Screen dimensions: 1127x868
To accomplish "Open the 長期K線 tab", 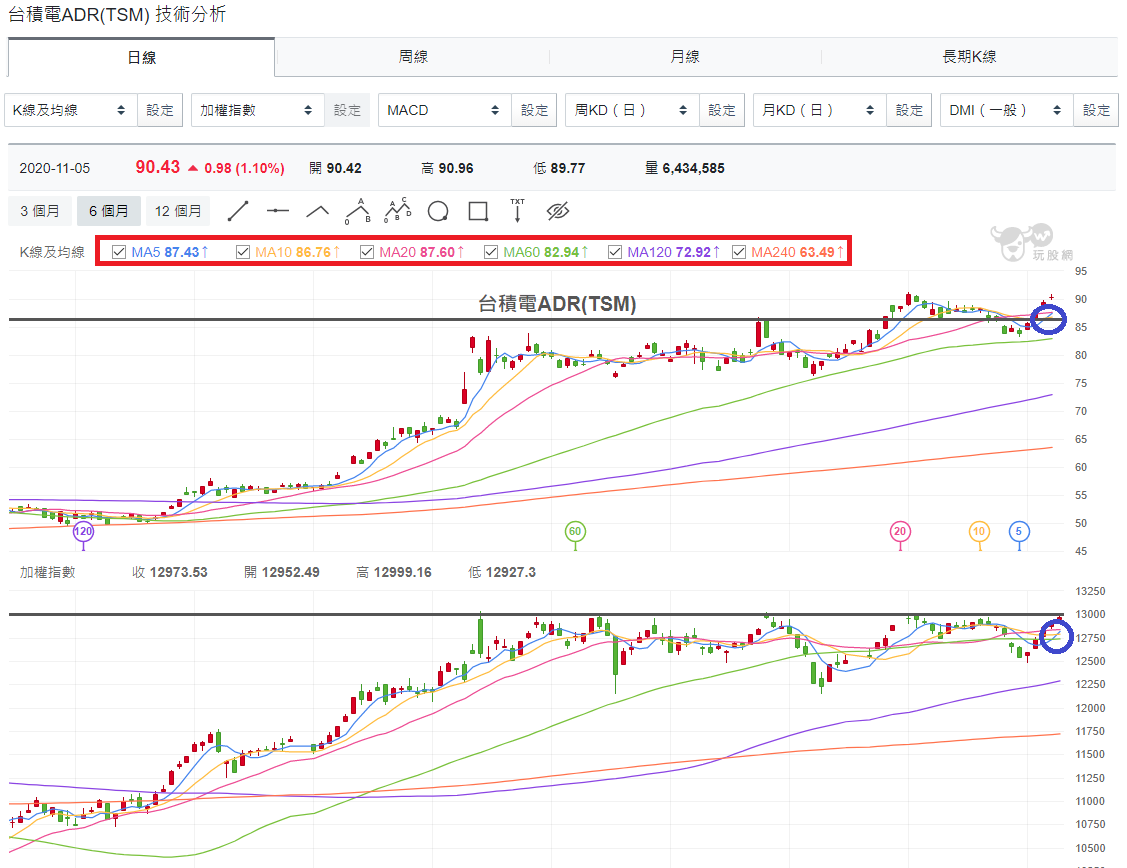I will [x=969, y=57].
